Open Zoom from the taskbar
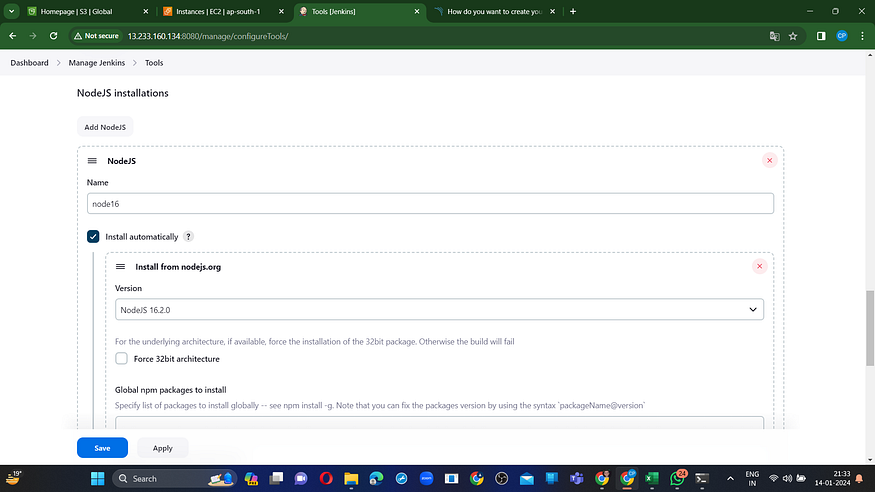 [426, 479]
